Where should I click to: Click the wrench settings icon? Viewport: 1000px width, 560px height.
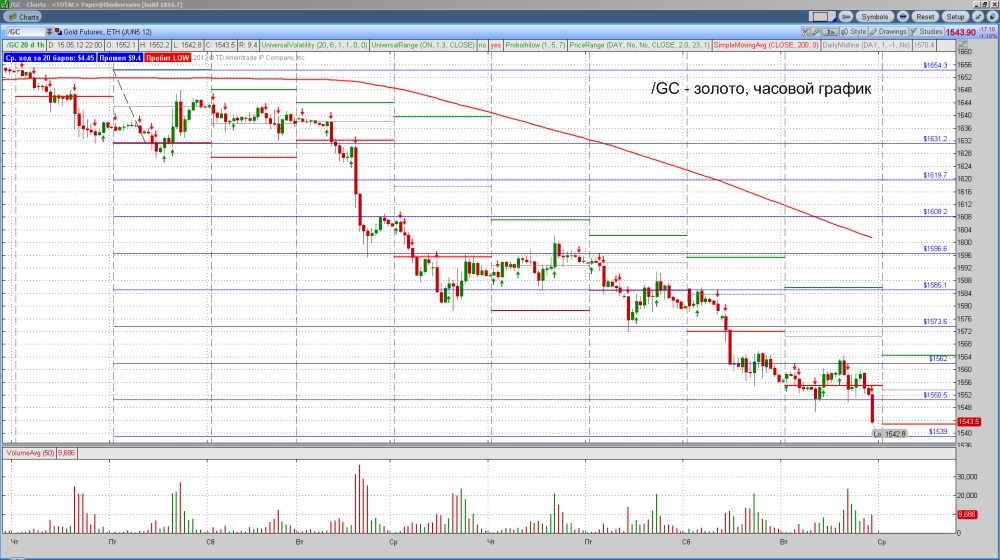[x=815, y=32]
